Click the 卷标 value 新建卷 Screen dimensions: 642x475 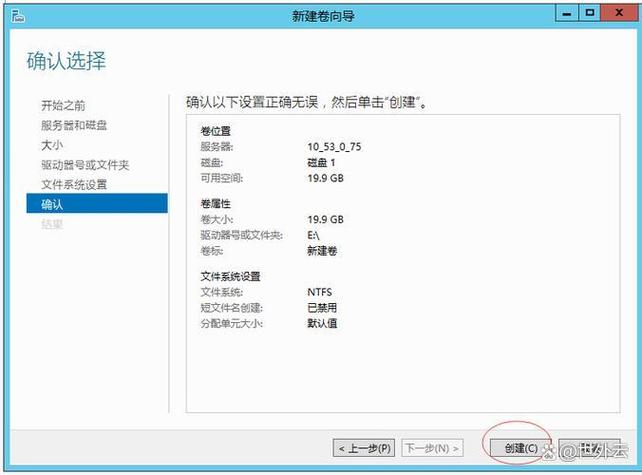(x=322, y=251)
